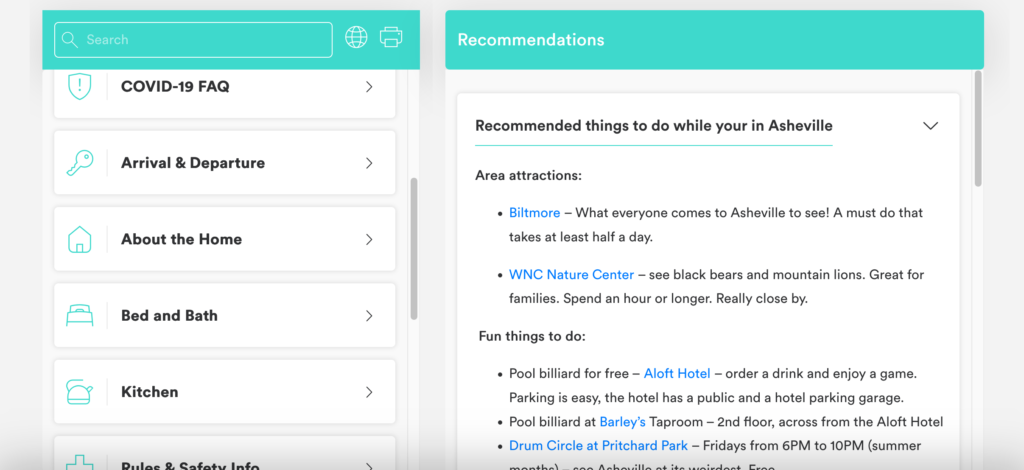Click 'Recommended things to do while your in Asheville' title
The height and width of the screenshot is (470, 1024).
pos(654,125)
